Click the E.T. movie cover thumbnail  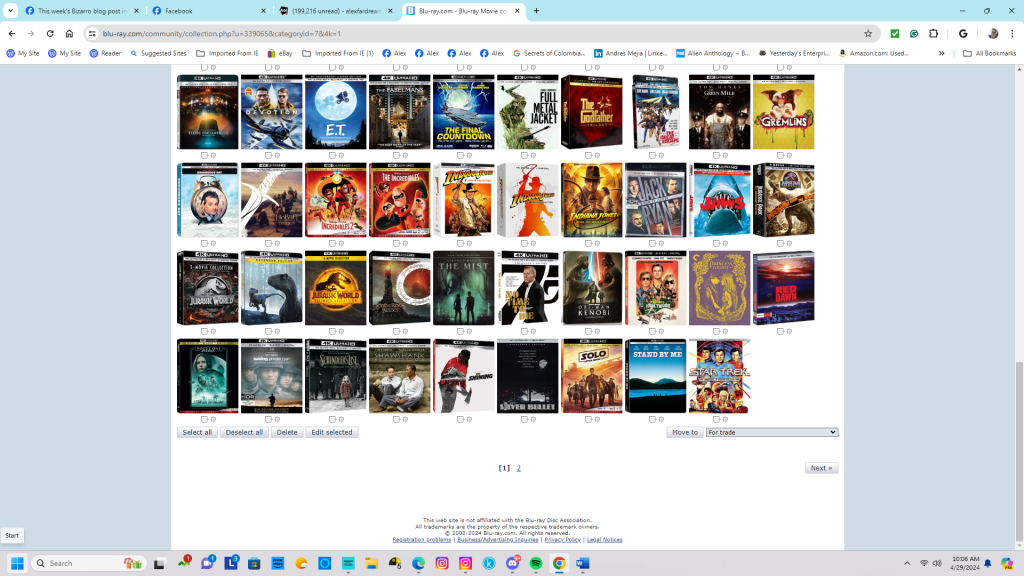click(x=335, y=112)
